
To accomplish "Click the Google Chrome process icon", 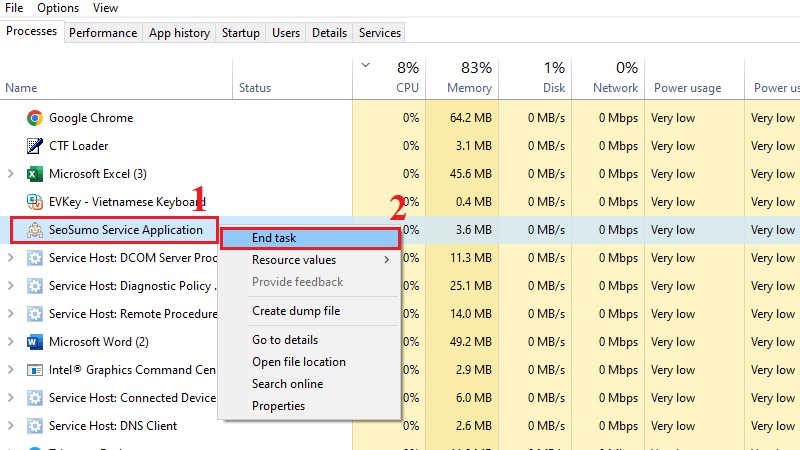I will 35,118.
